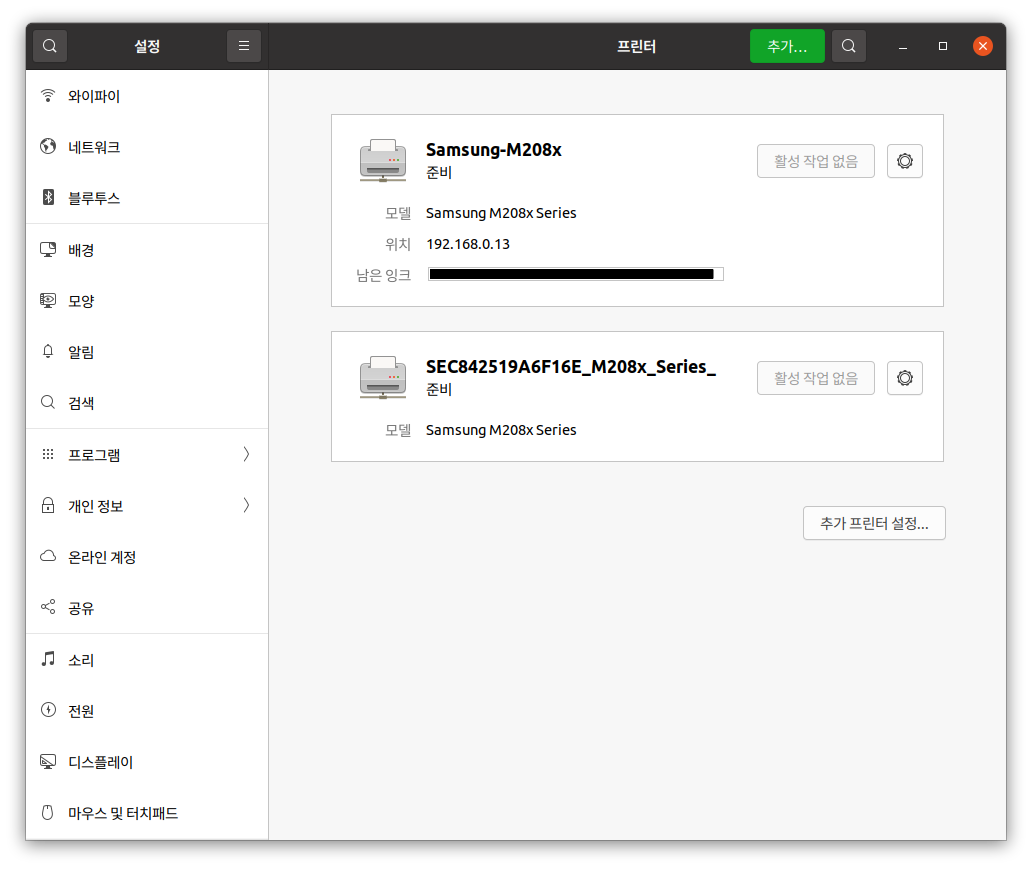Viewport: 1032px width, 869px height.
Task: Select the mouse icon (마우스 및 터치패드)
Action: pos(48,812)
